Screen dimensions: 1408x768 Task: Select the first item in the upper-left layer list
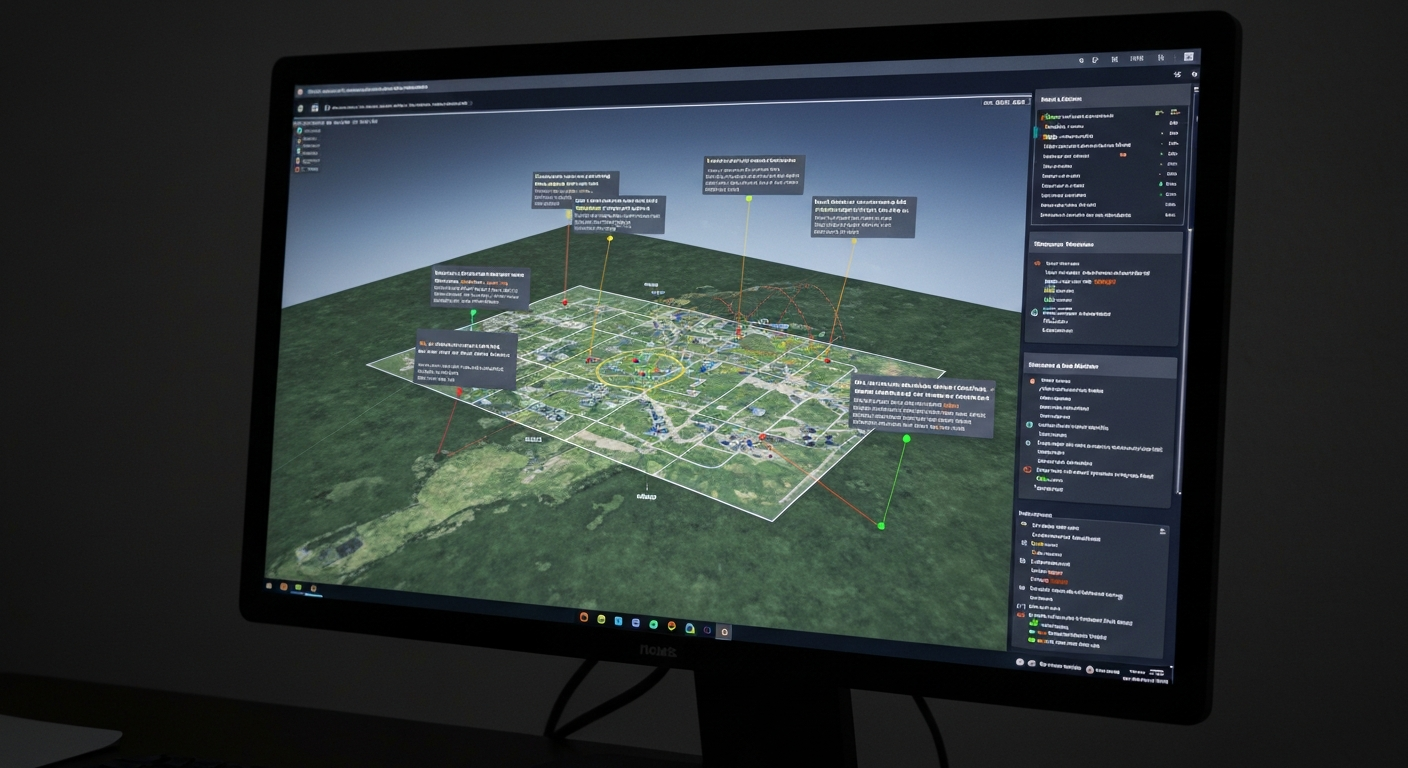[312, 131]
